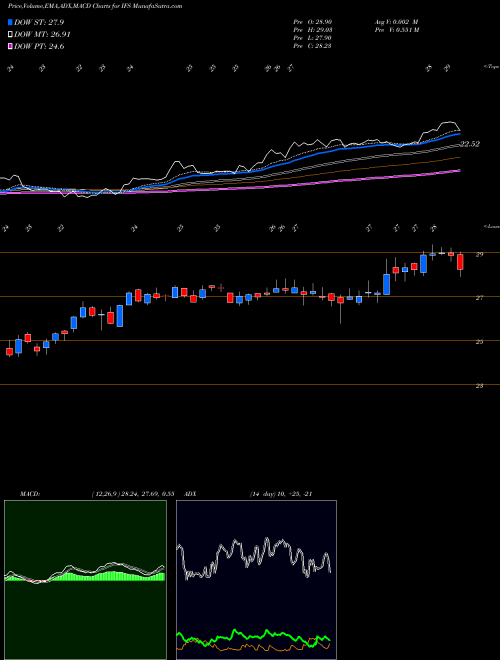Click the white DOW MT legend swatch
Image resolution: width=500 pixels, height=660 pixels.
(x=10, y=35)
